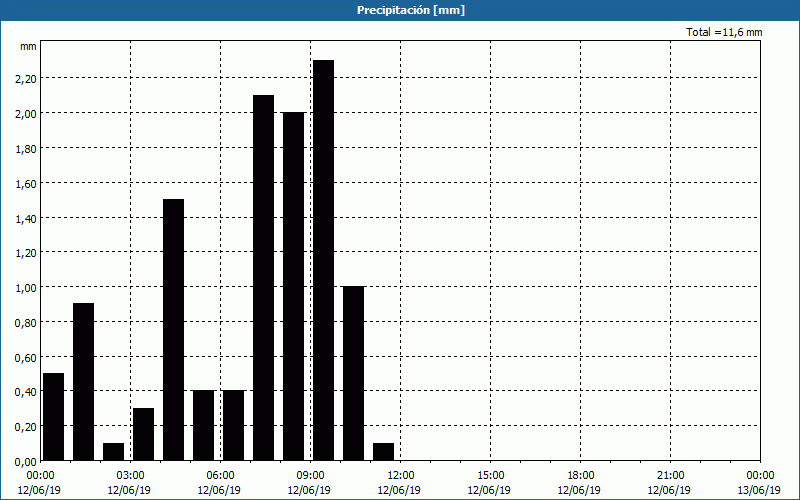The image size is (800, 500).
Task: Click the 2,20 y-axis label
Action: tap(26, 79)
